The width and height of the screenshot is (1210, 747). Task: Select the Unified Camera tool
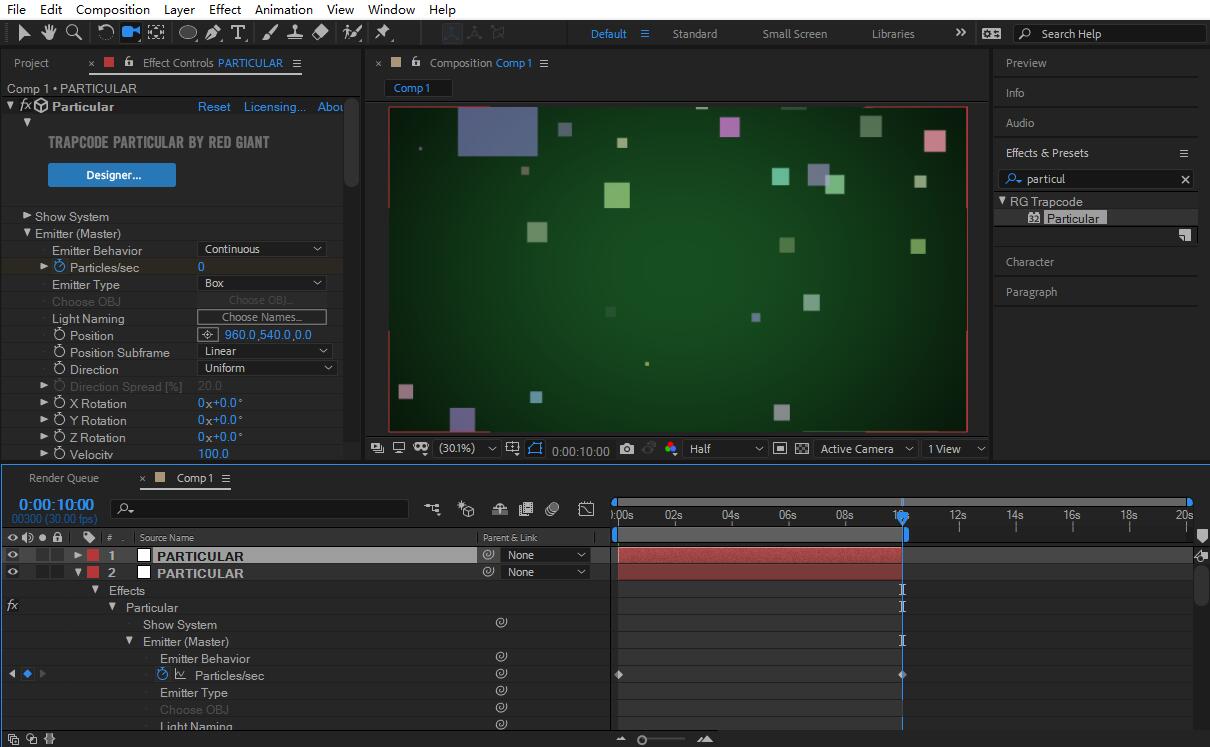[130, 33]
